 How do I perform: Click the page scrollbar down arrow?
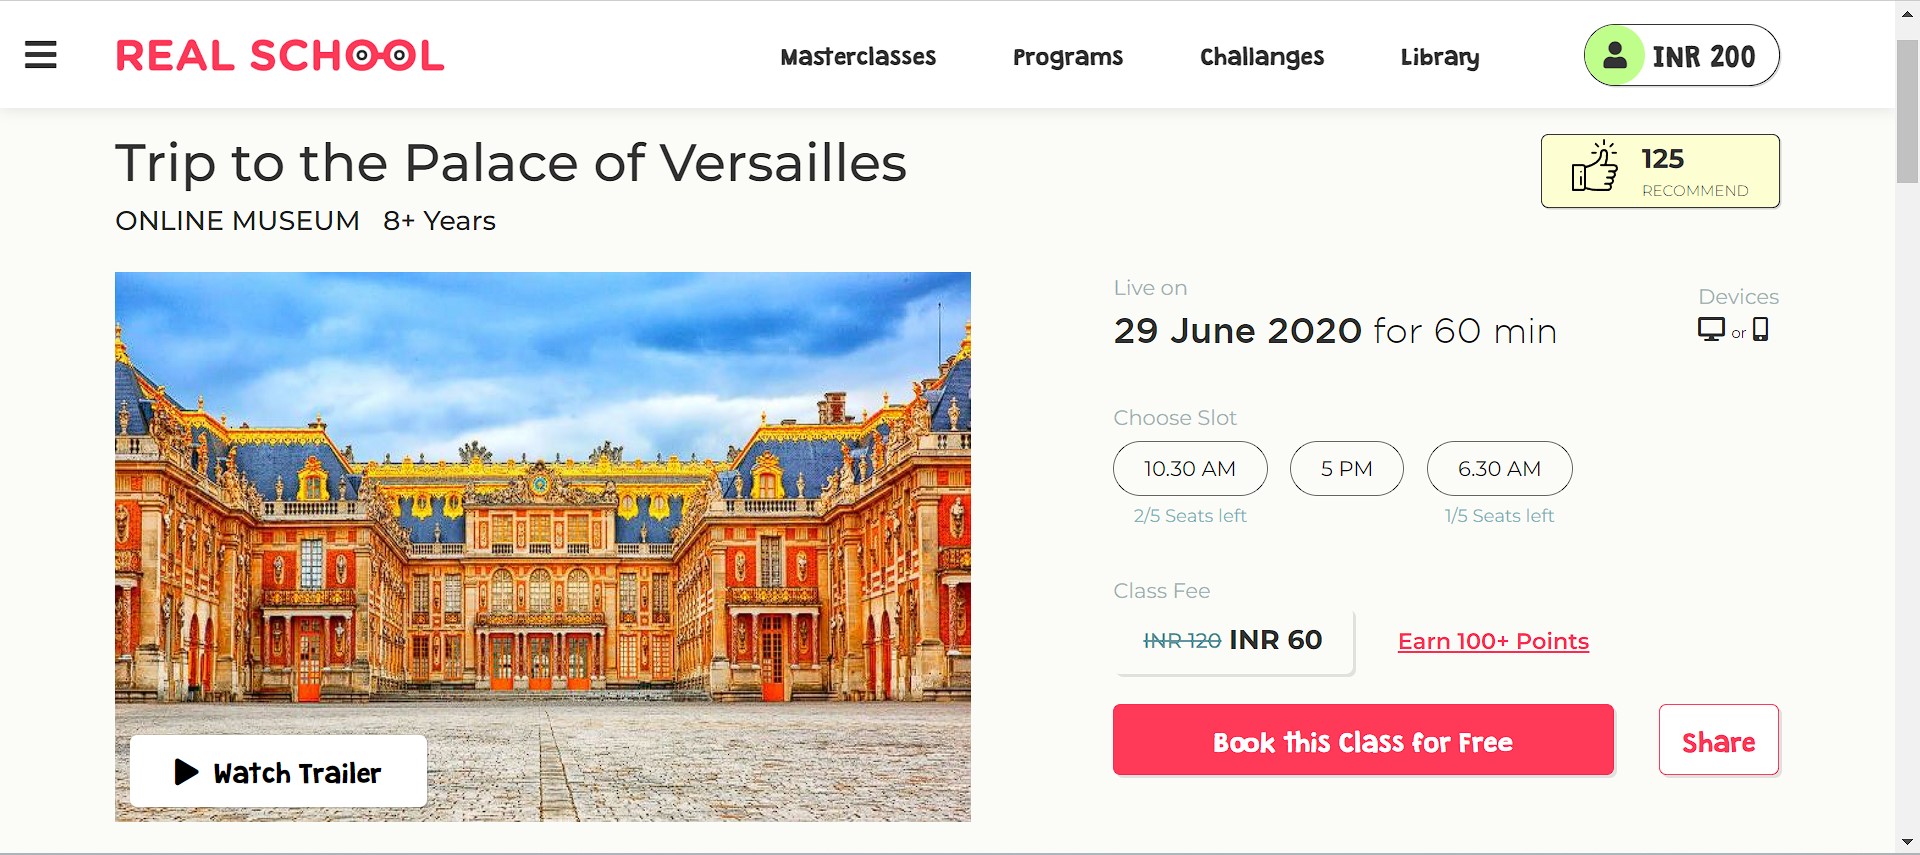pos(1908,842)
